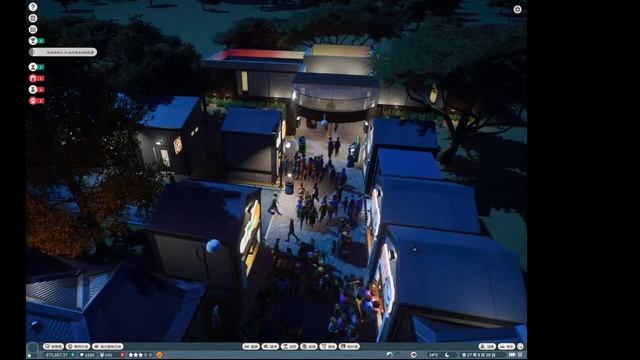Open the first build menu tab in bottom center
This screenshot has height=360, width=640.
[251, 347]
